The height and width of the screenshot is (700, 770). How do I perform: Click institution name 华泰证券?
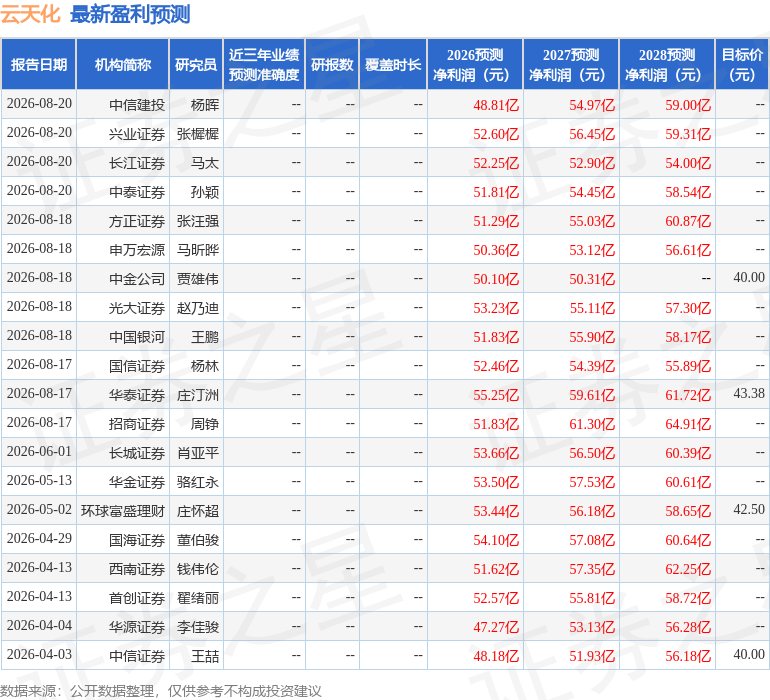(137, 394)
